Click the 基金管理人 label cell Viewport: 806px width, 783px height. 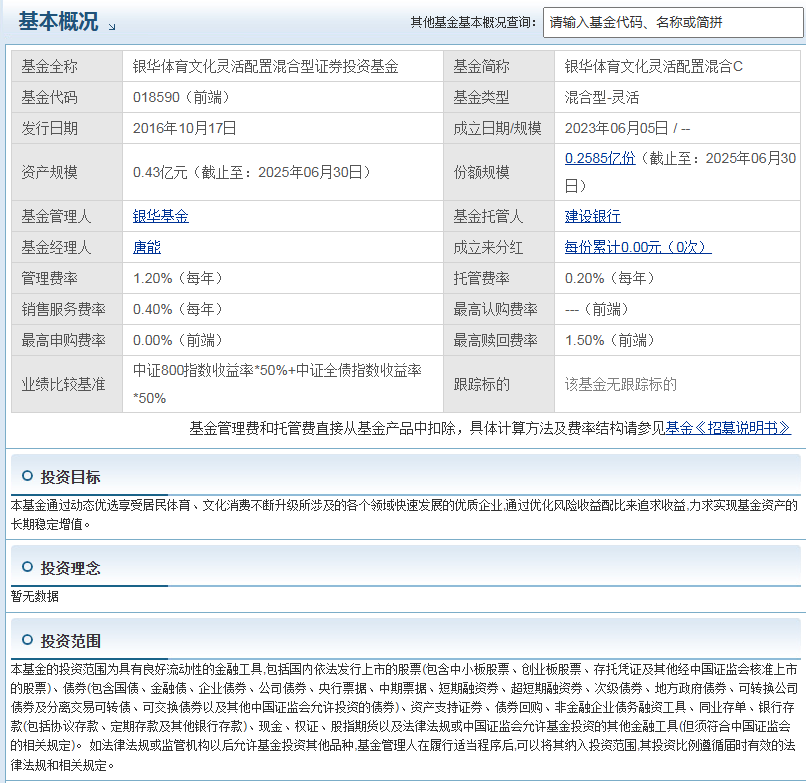click(67, 216)
